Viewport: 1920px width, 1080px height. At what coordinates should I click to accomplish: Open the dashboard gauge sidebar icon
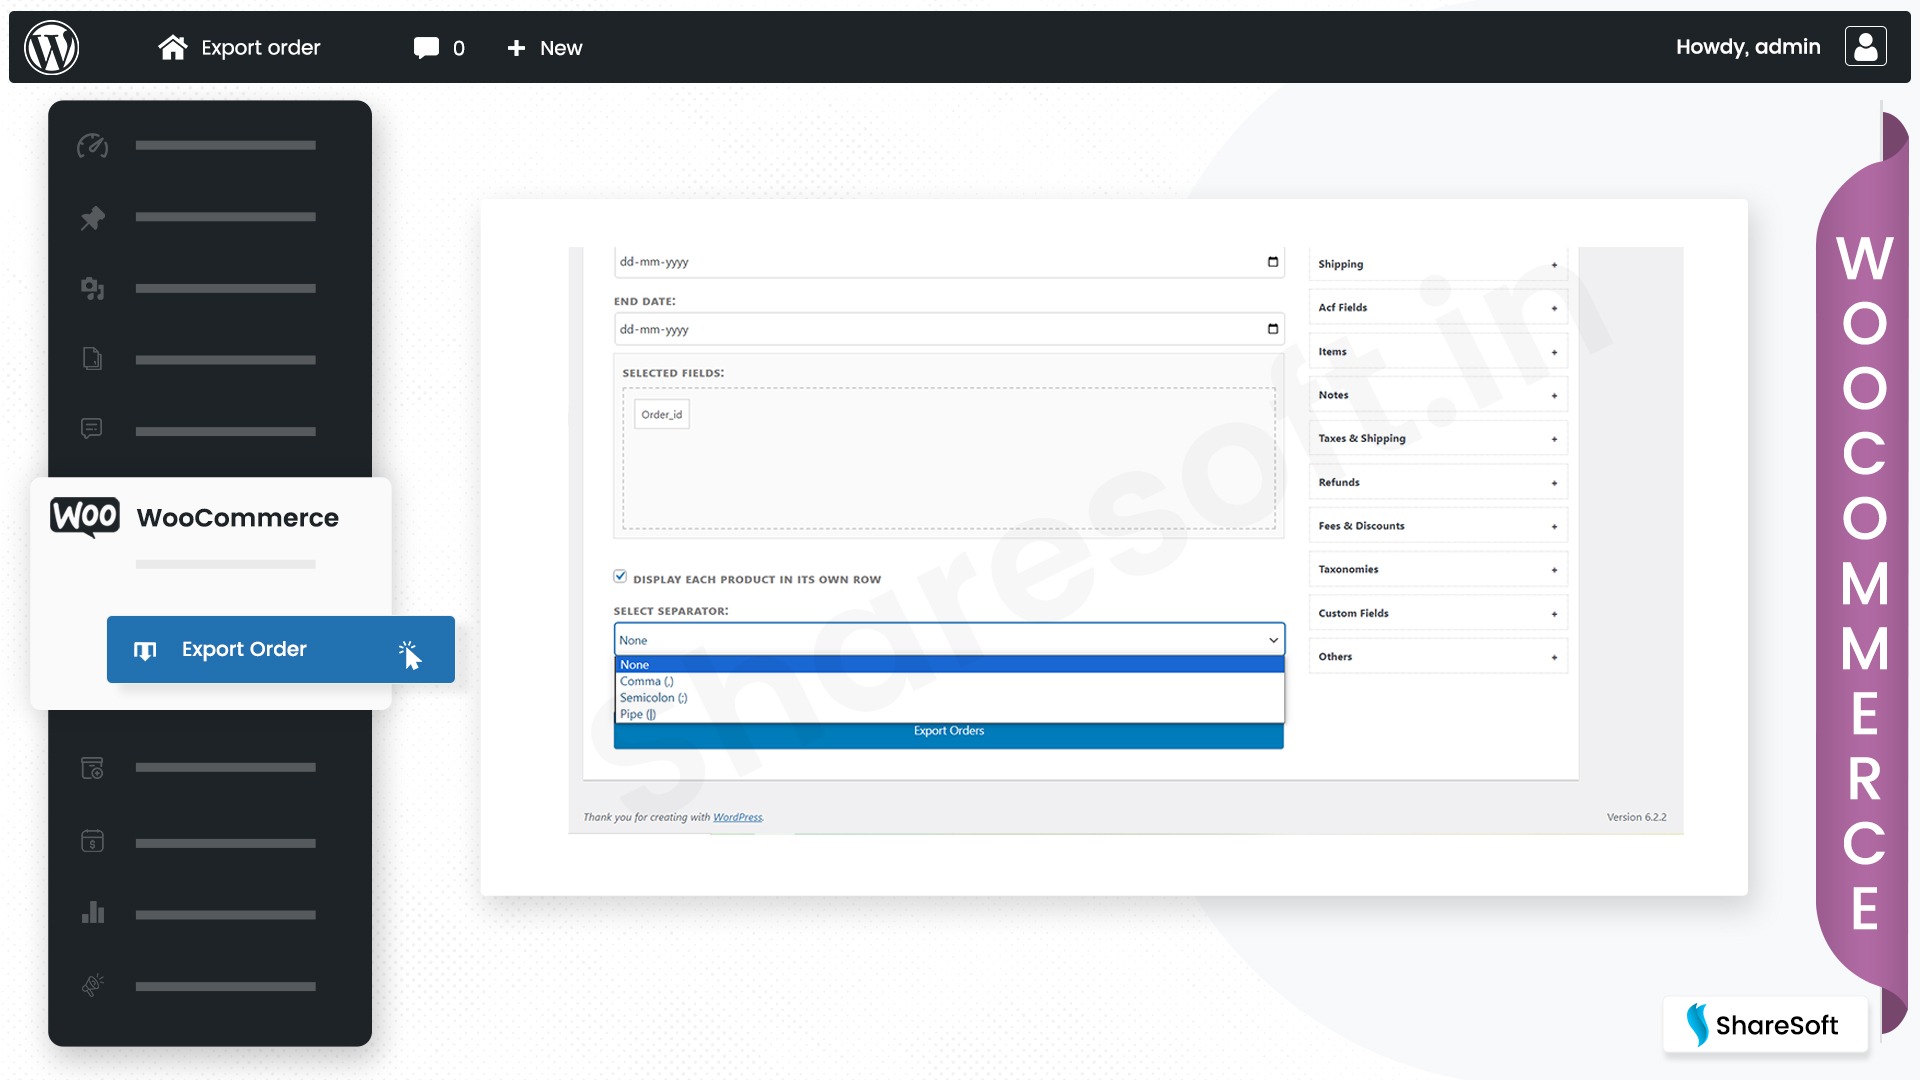pos(93,146)
